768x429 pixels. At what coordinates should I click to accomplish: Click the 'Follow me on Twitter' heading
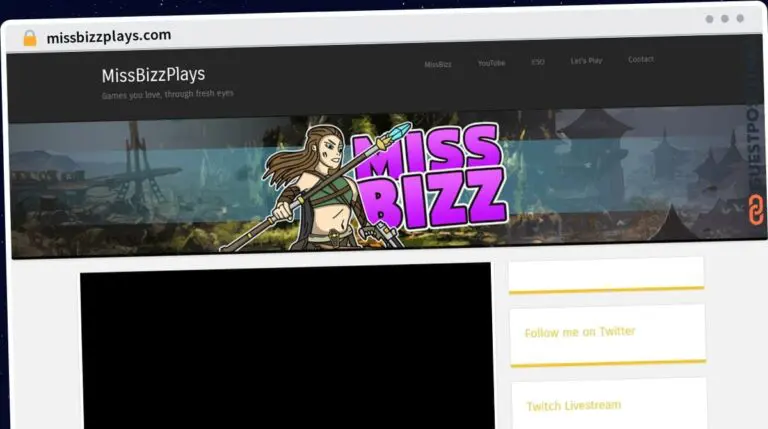click(x=579, y=332)
